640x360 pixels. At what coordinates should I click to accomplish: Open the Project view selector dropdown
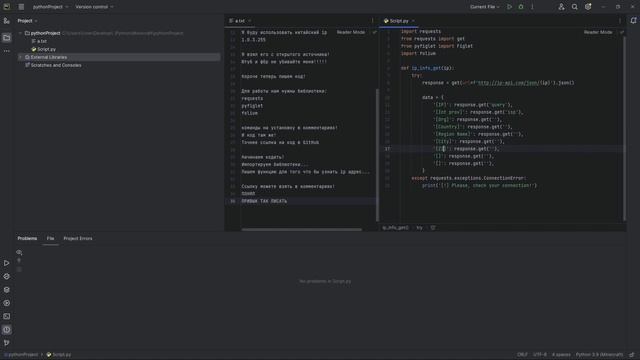[x=27, y=21]
